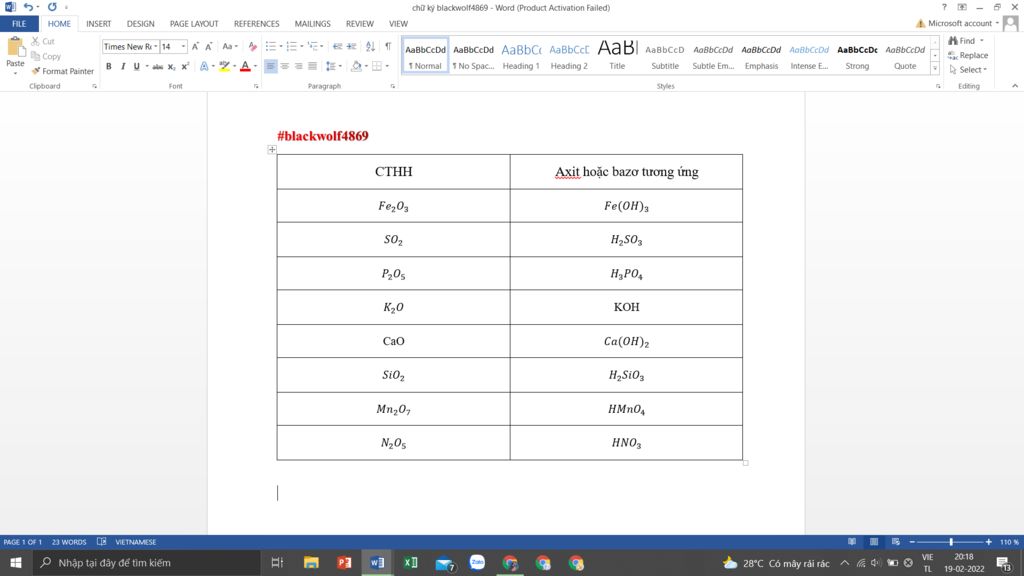This screenshot has width=1024, height=576.
Task: Switch to the PAGE LAYOUT tab
Action: pos(194,24)
